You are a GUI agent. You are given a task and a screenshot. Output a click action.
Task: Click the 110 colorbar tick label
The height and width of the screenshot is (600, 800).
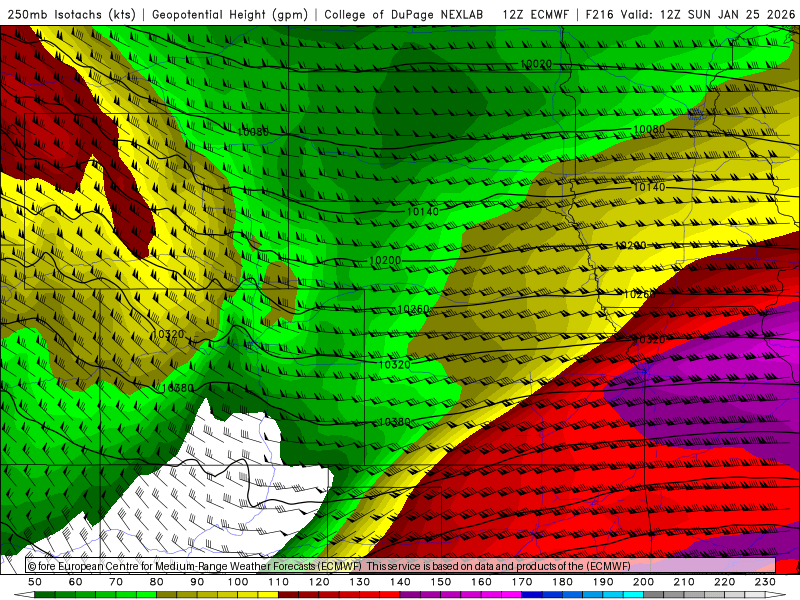pyautogui.click(x=279, y=582)
